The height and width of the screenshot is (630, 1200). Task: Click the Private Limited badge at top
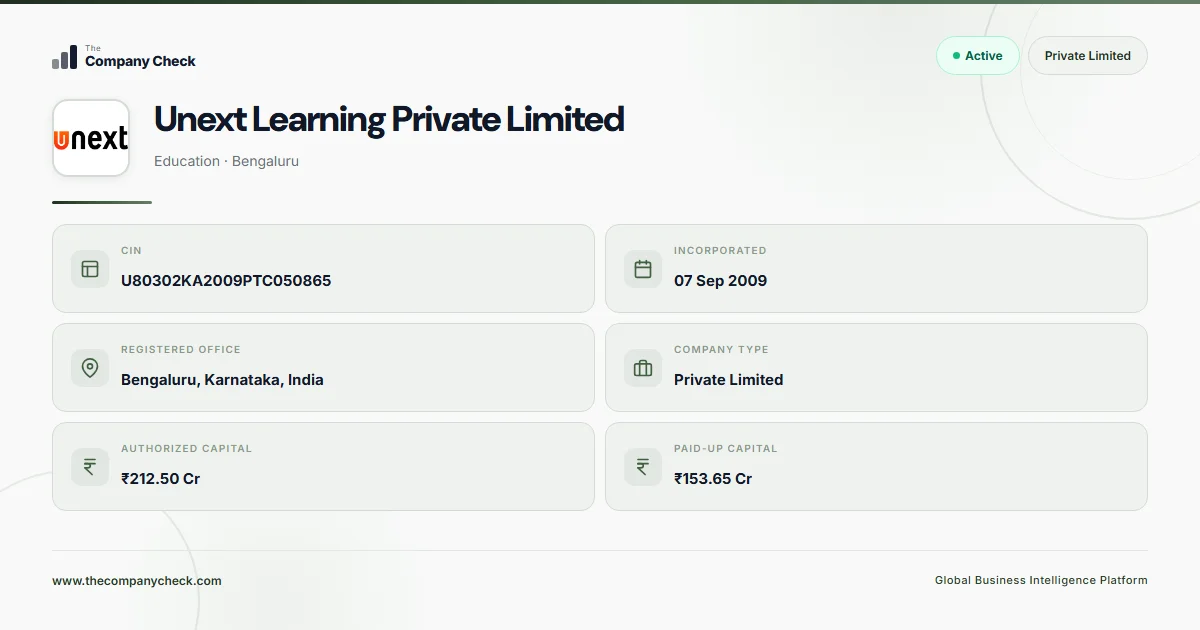click(x=1087, y=56)
